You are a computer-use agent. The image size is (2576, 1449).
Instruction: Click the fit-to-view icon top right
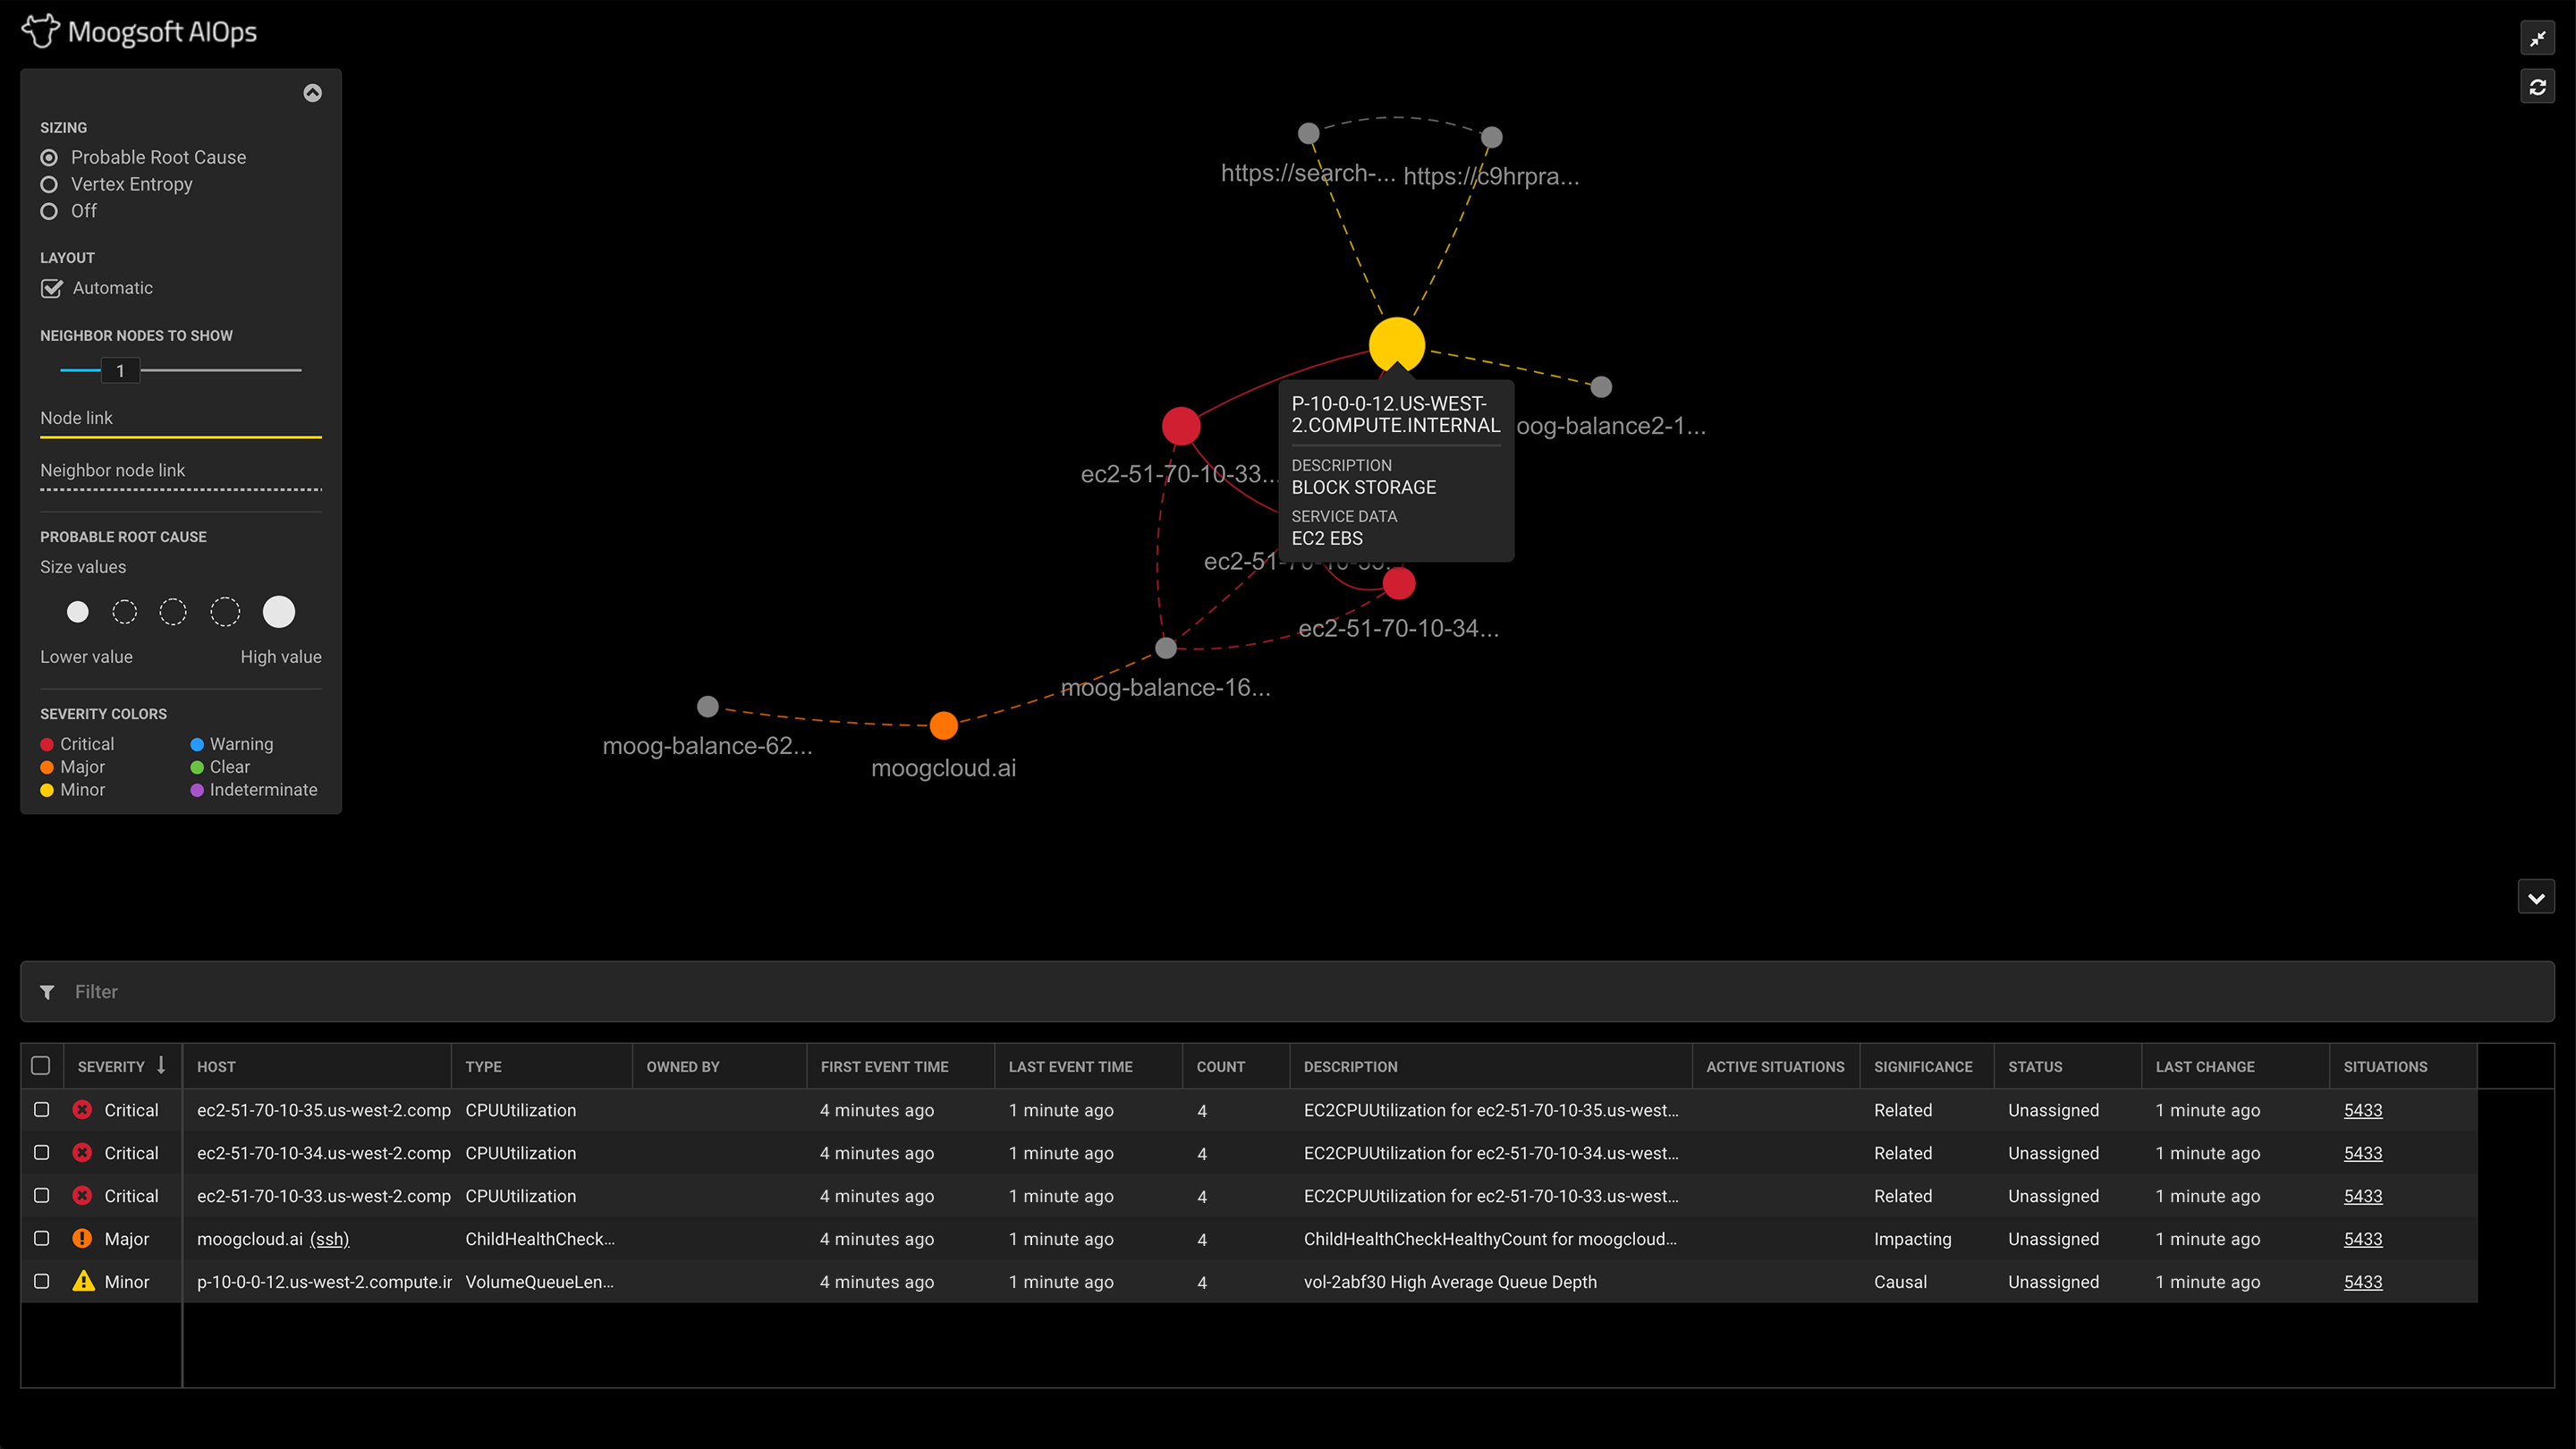pos(2538,39)
